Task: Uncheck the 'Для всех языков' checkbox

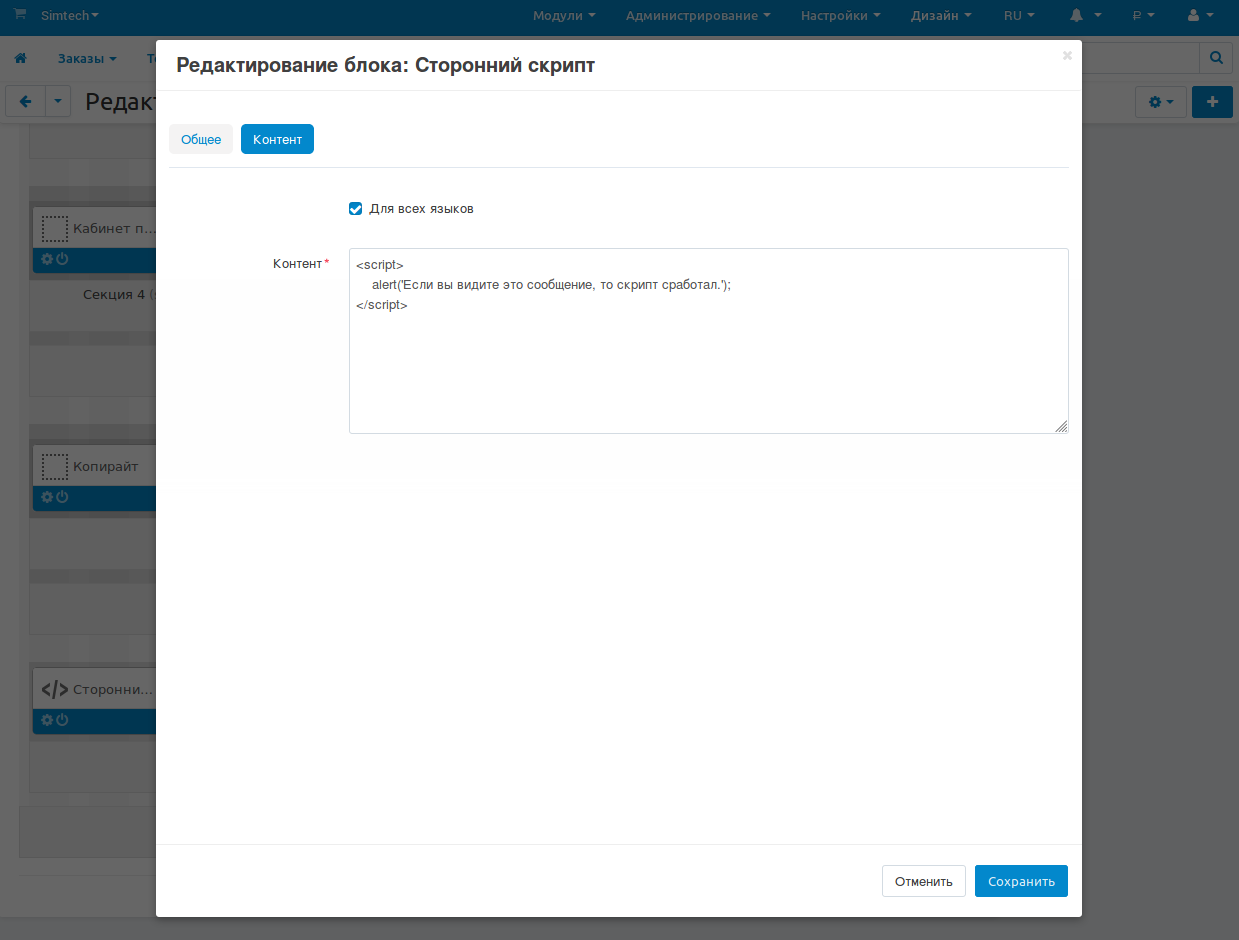Action: (355, 209)
